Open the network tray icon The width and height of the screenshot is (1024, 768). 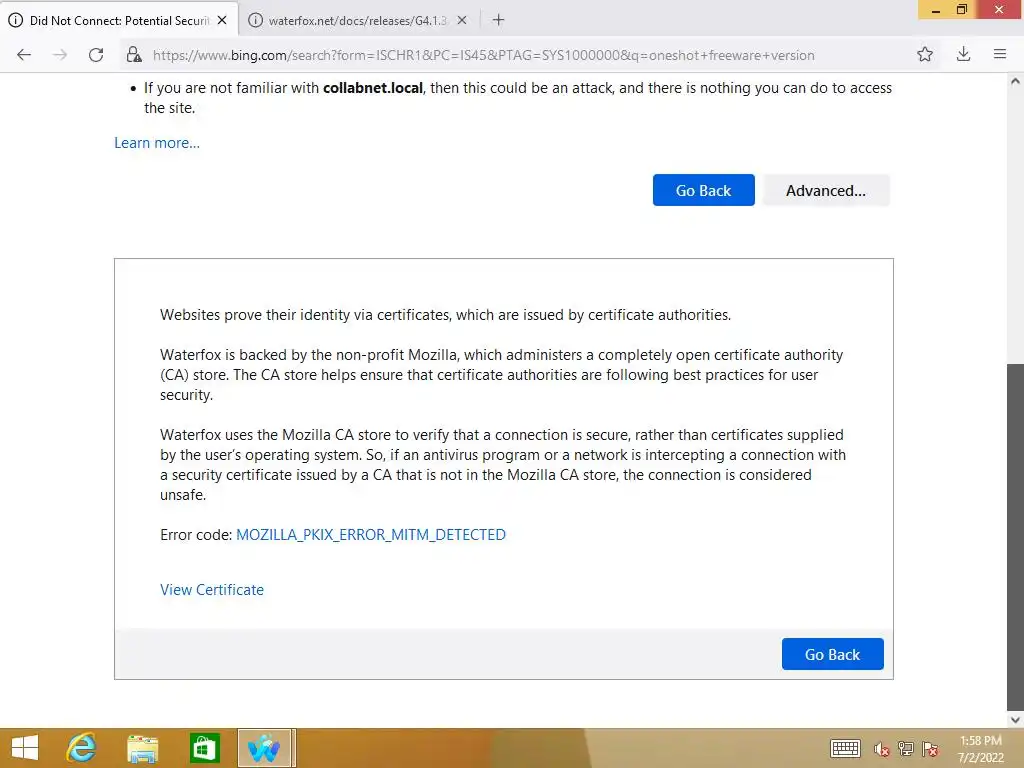(906, 749)
